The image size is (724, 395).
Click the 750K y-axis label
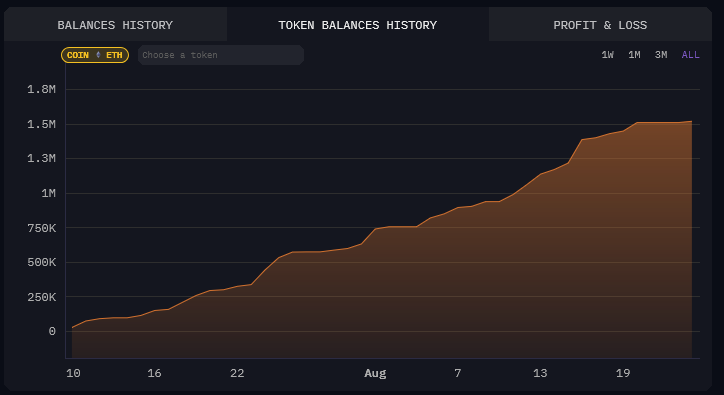(x=41, y=228)
